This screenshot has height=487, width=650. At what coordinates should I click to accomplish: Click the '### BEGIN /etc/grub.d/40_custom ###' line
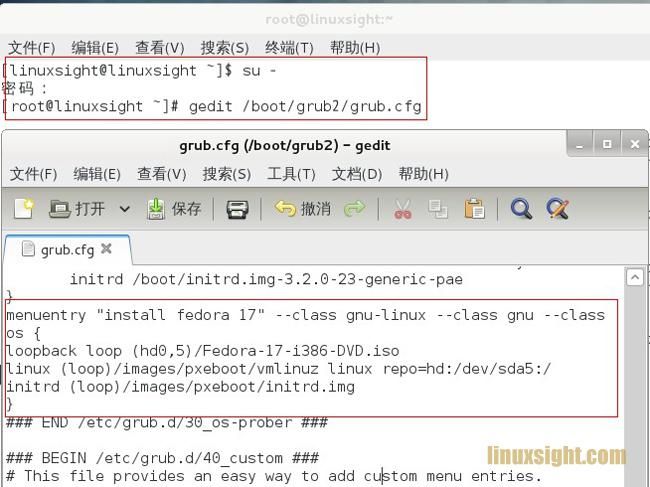point(162,458)
